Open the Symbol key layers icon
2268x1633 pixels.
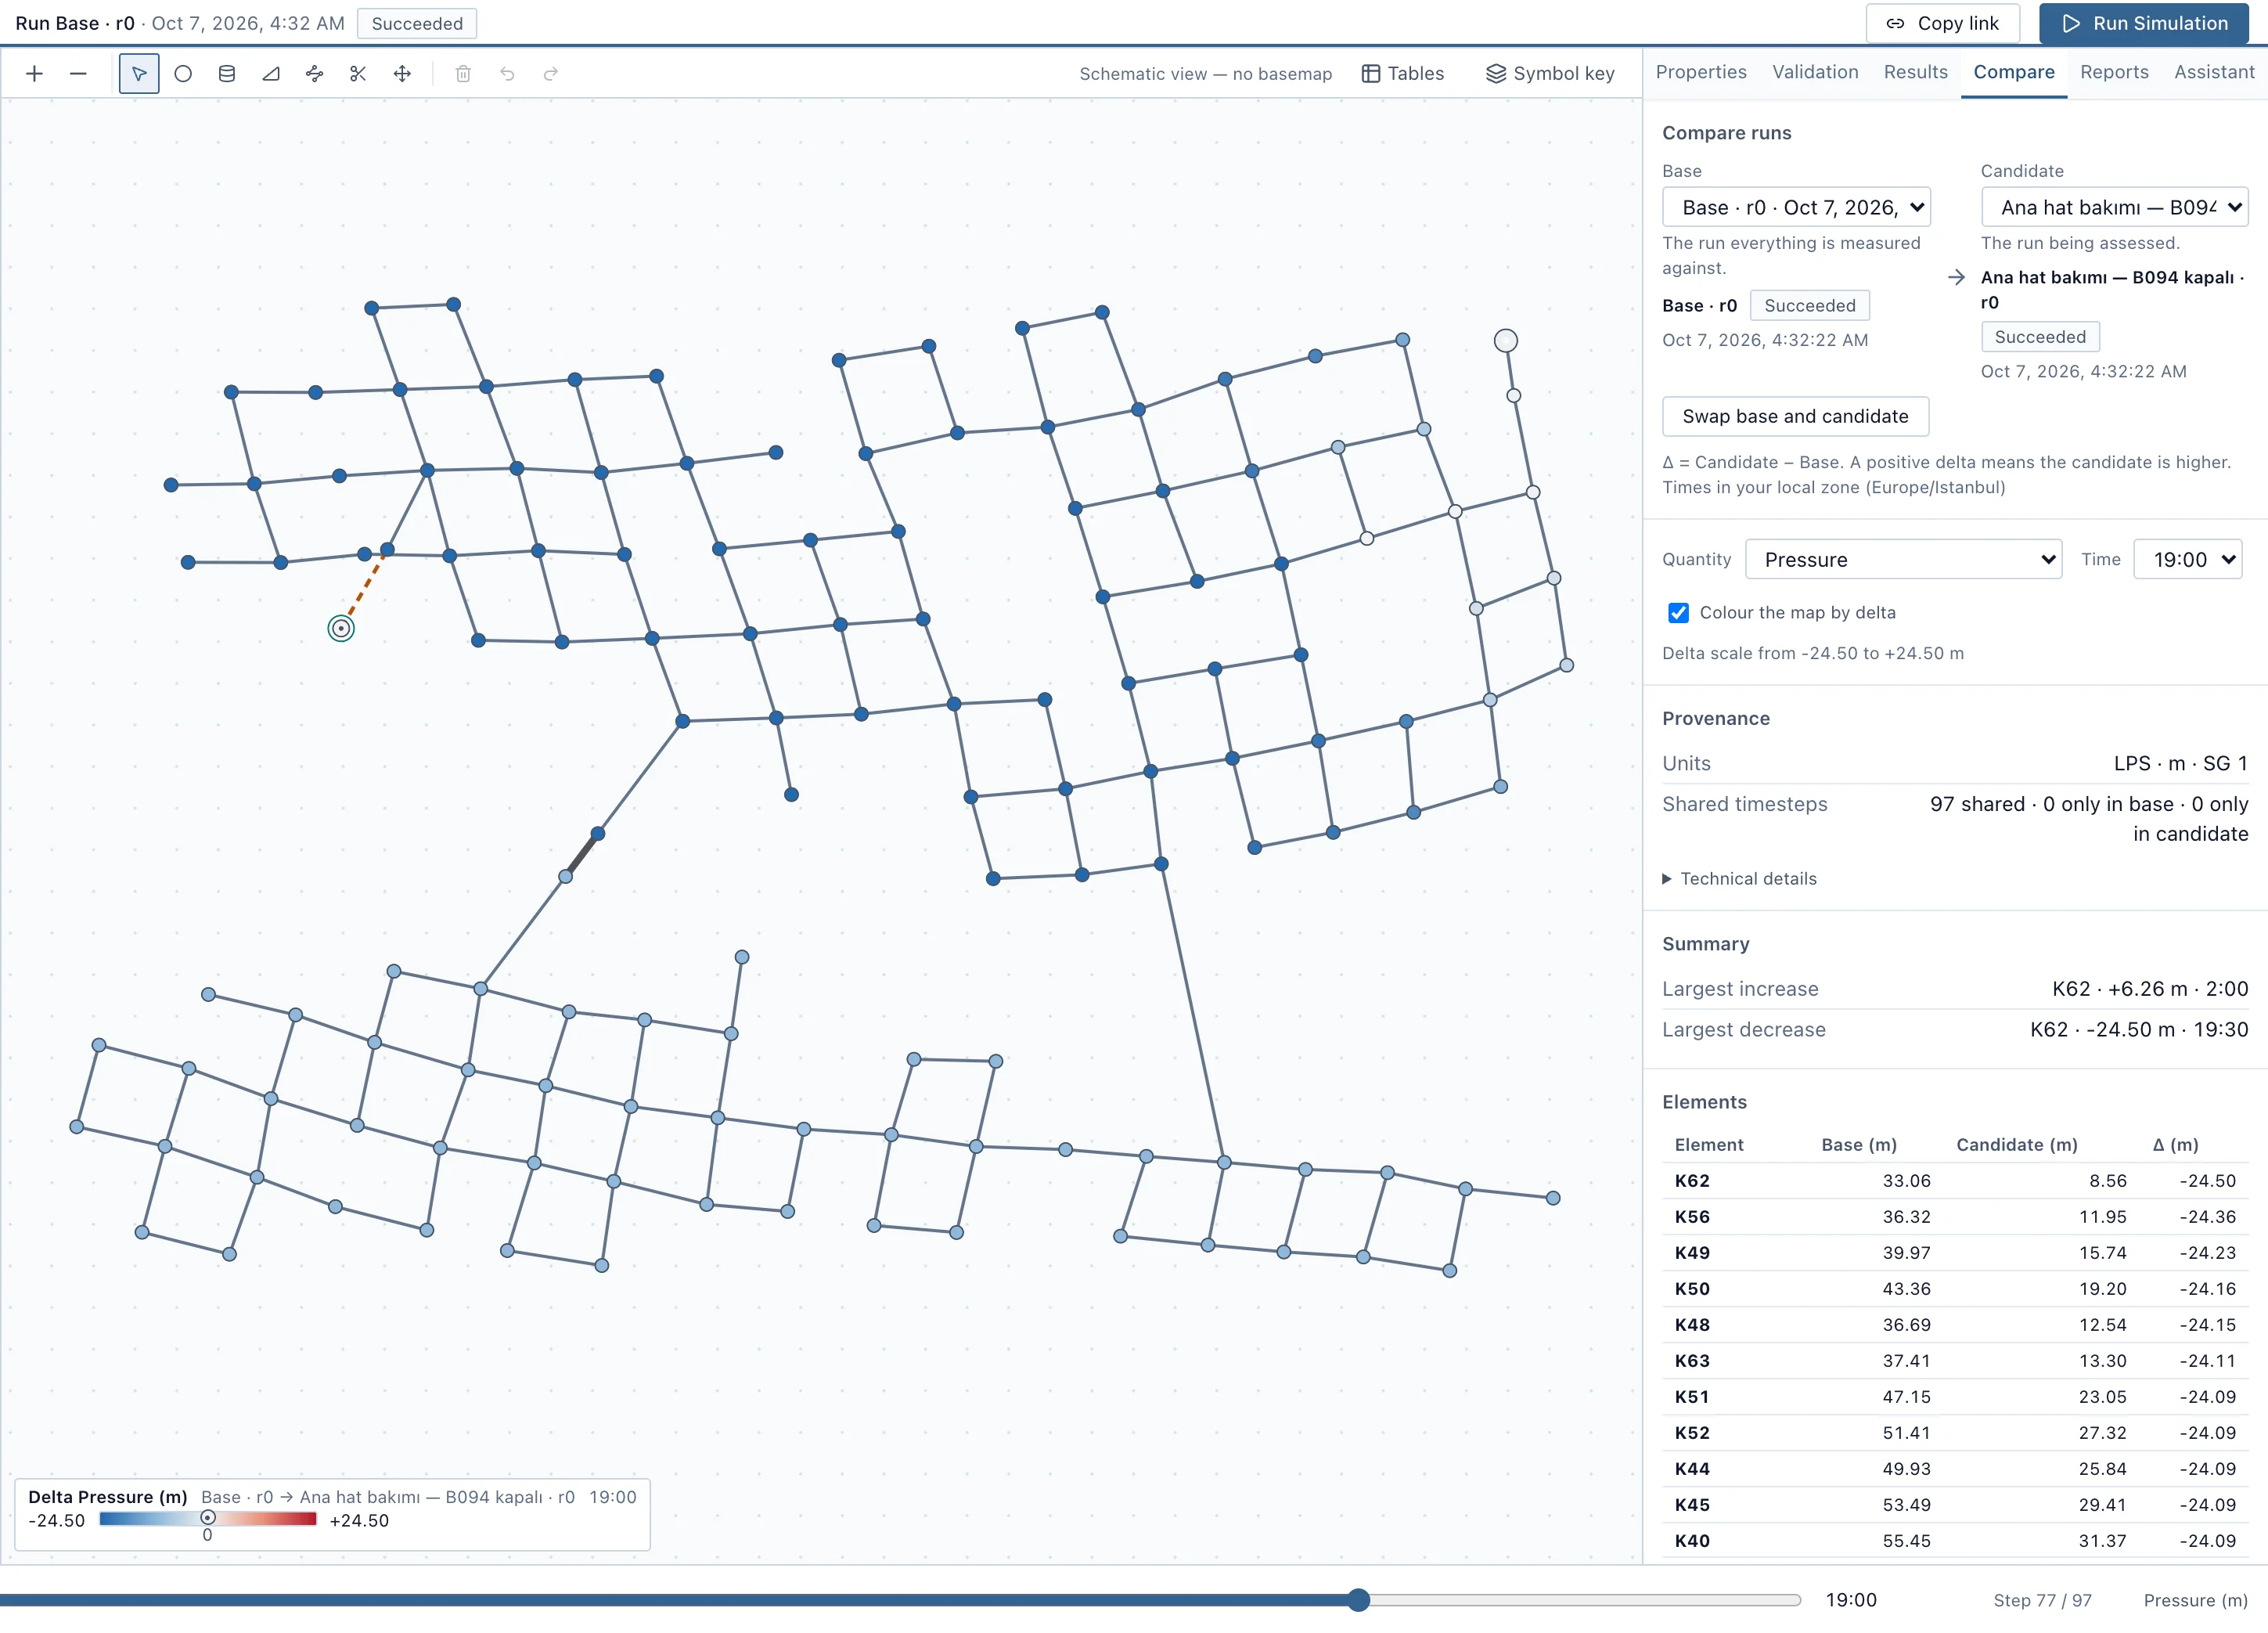click(x=1495, y=74)
